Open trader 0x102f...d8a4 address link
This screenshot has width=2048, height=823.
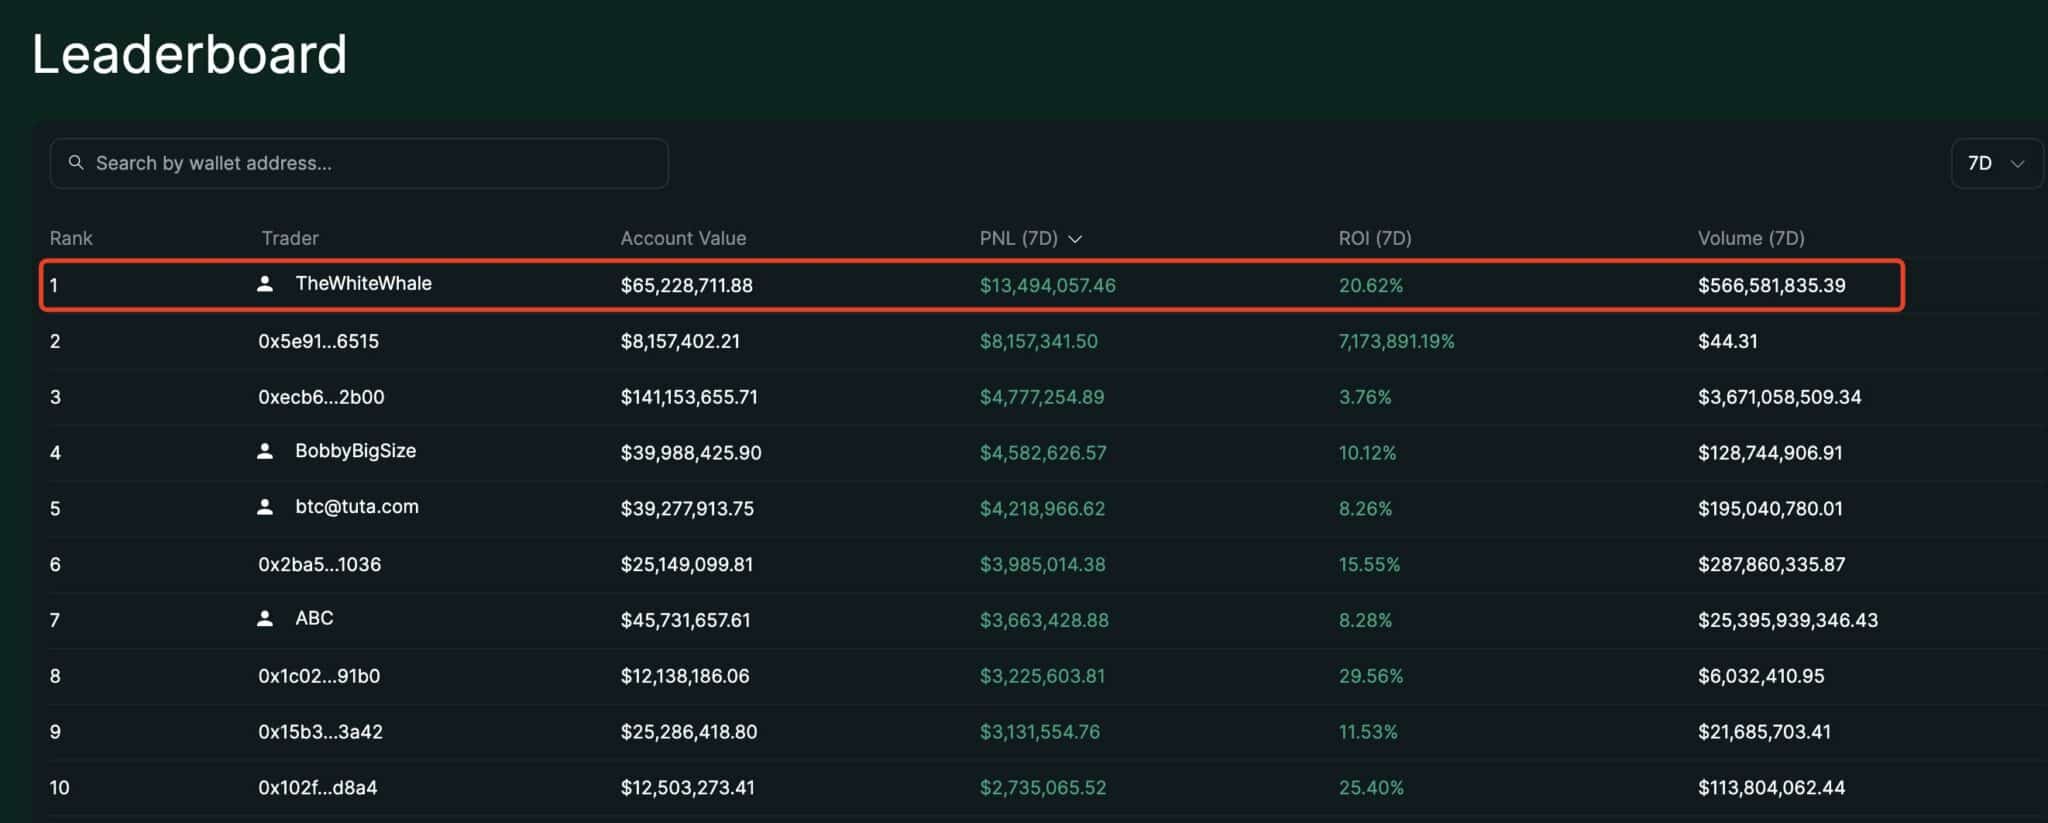point(318,788)
